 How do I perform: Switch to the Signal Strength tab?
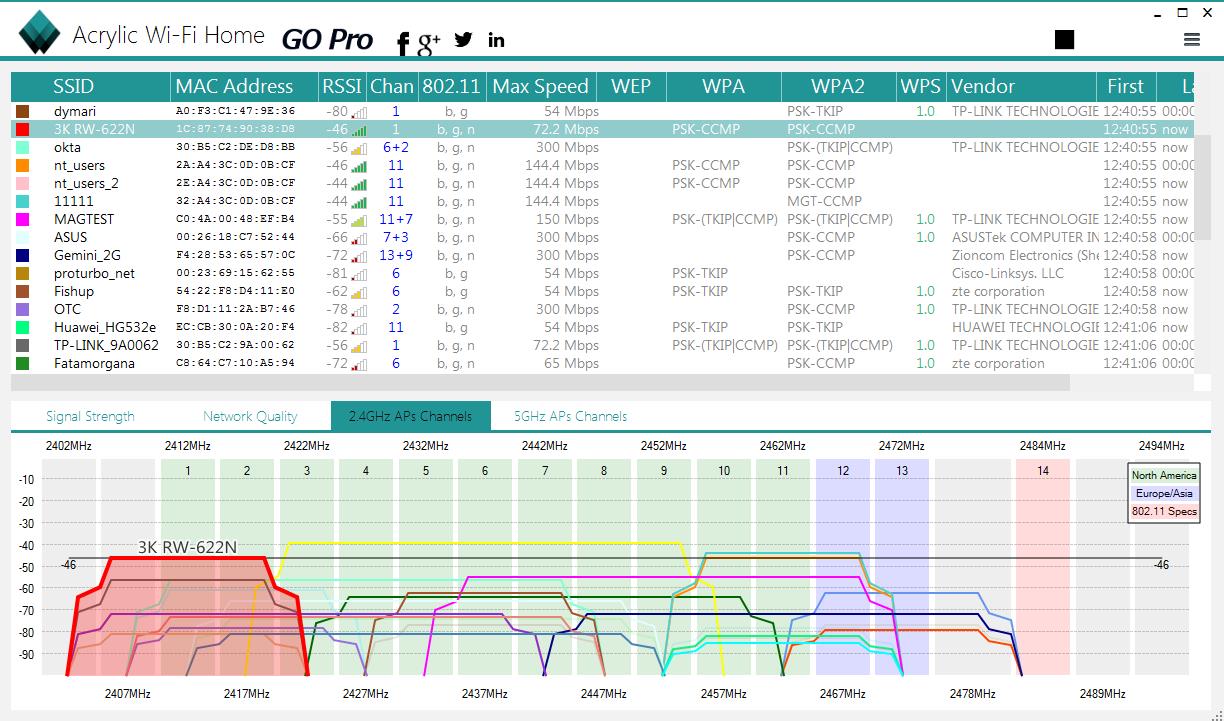click(90, 416)
